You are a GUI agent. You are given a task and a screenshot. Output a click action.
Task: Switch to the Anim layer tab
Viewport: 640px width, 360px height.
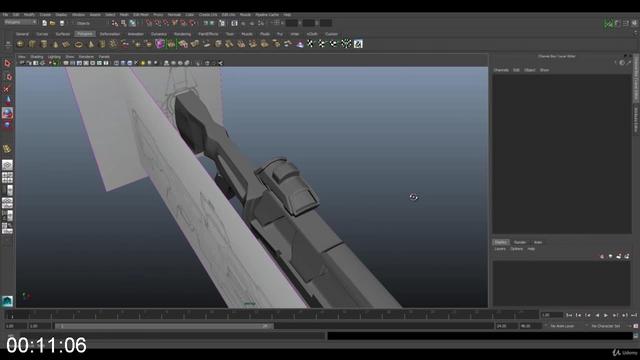point(538,242)
